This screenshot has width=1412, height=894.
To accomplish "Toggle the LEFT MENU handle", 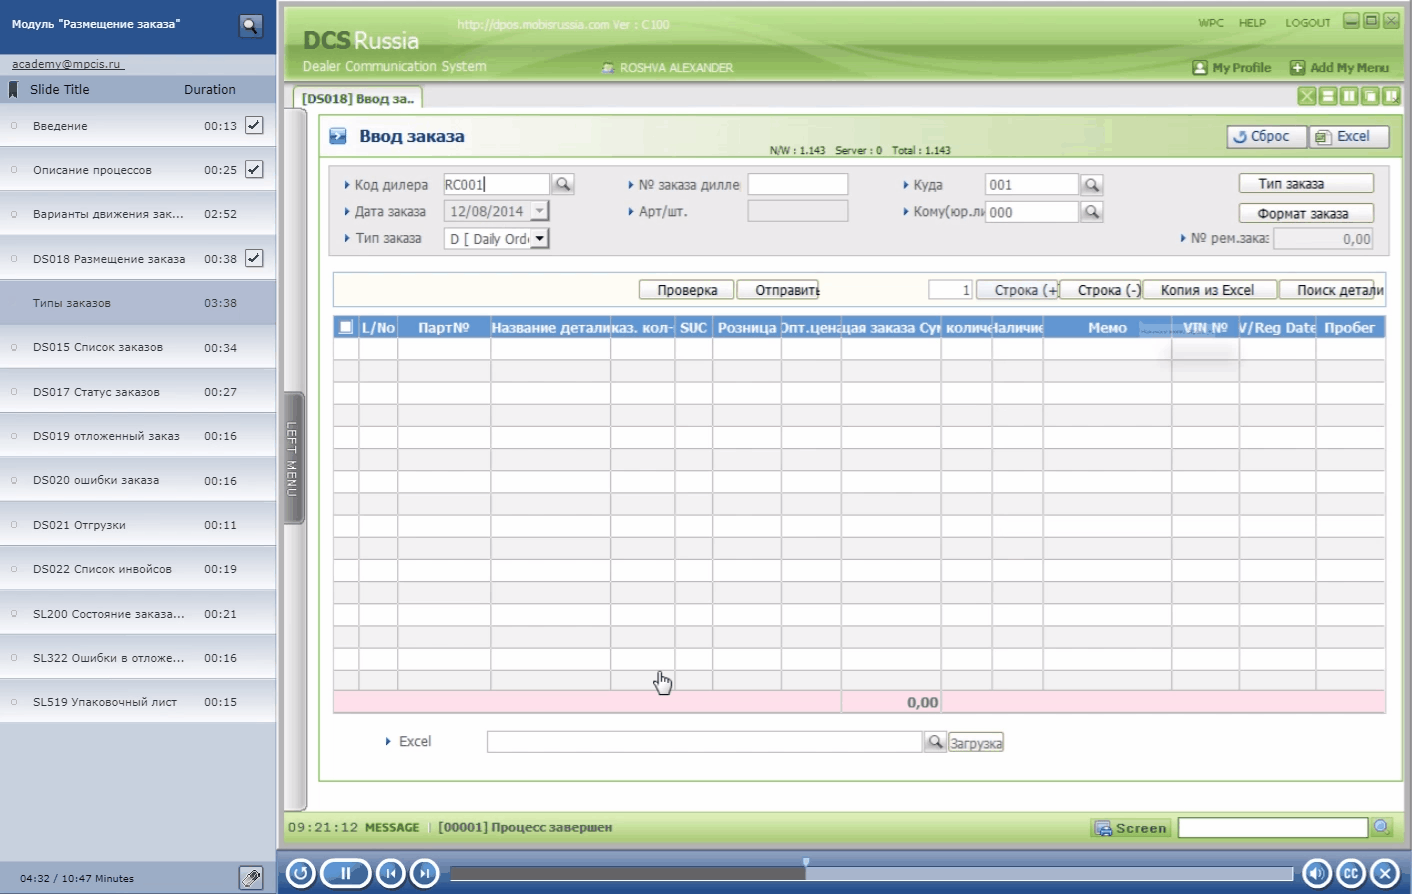I will point(293,458).
